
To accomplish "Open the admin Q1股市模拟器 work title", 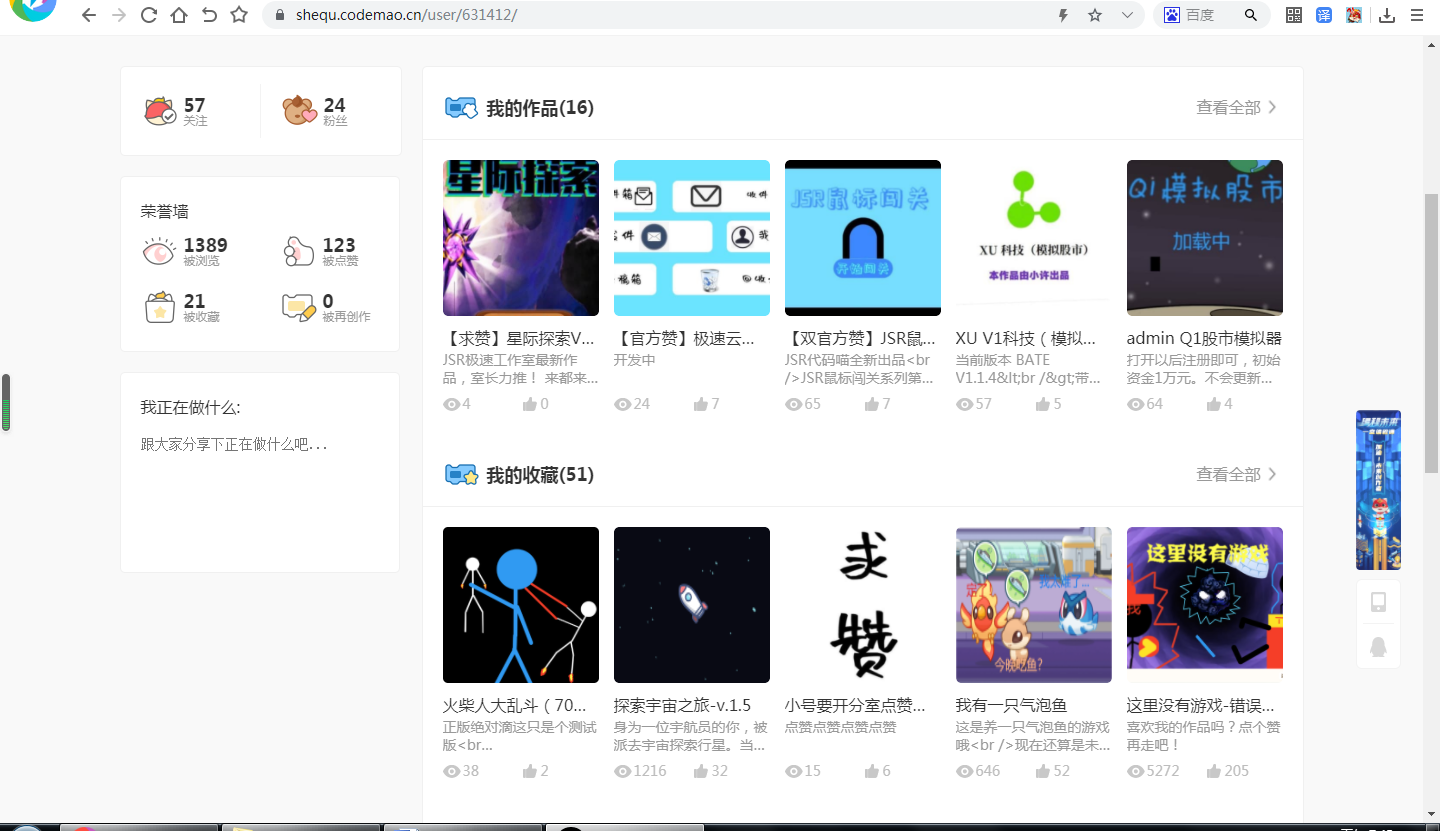I will click(1204, 338).
